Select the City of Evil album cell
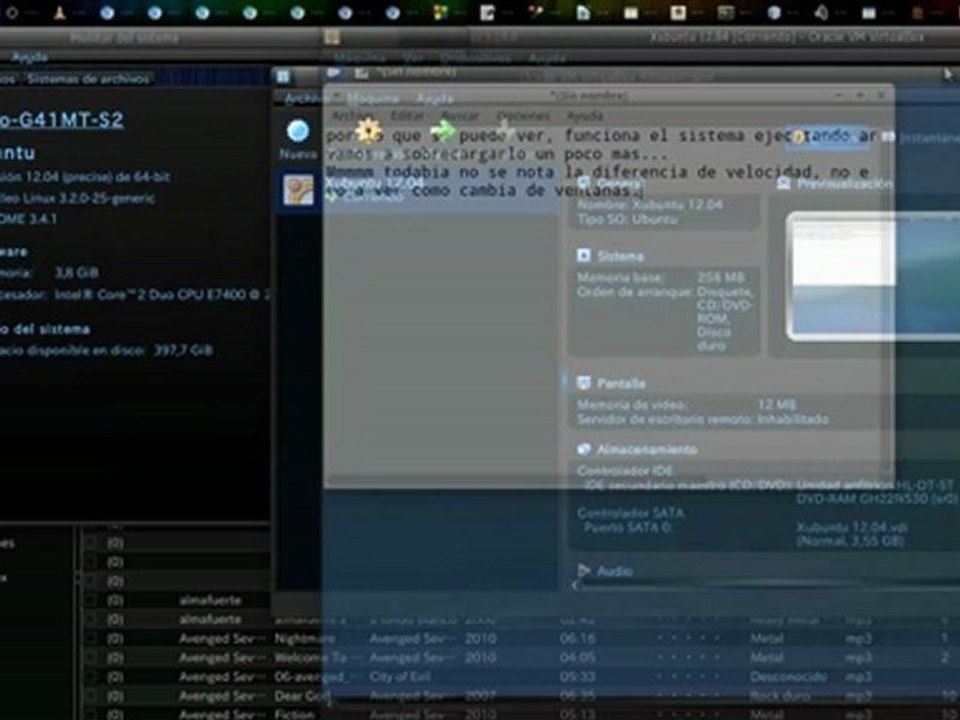Screen dimensions: 960x720 pyautogui.click(x=400, y=677)
